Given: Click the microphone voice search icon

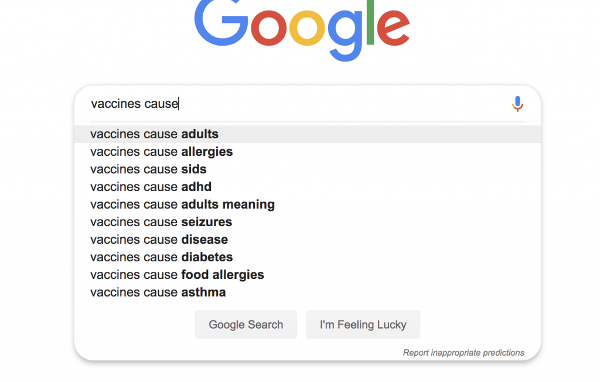Looking at the screenshot, I should [517, 104].
